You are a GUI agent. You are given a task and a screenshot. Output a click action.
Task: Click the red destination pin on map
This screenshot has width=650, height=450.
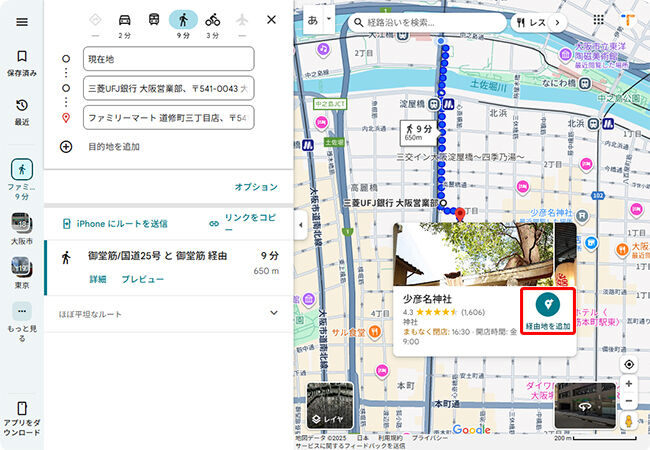click(x=460, y=214)
